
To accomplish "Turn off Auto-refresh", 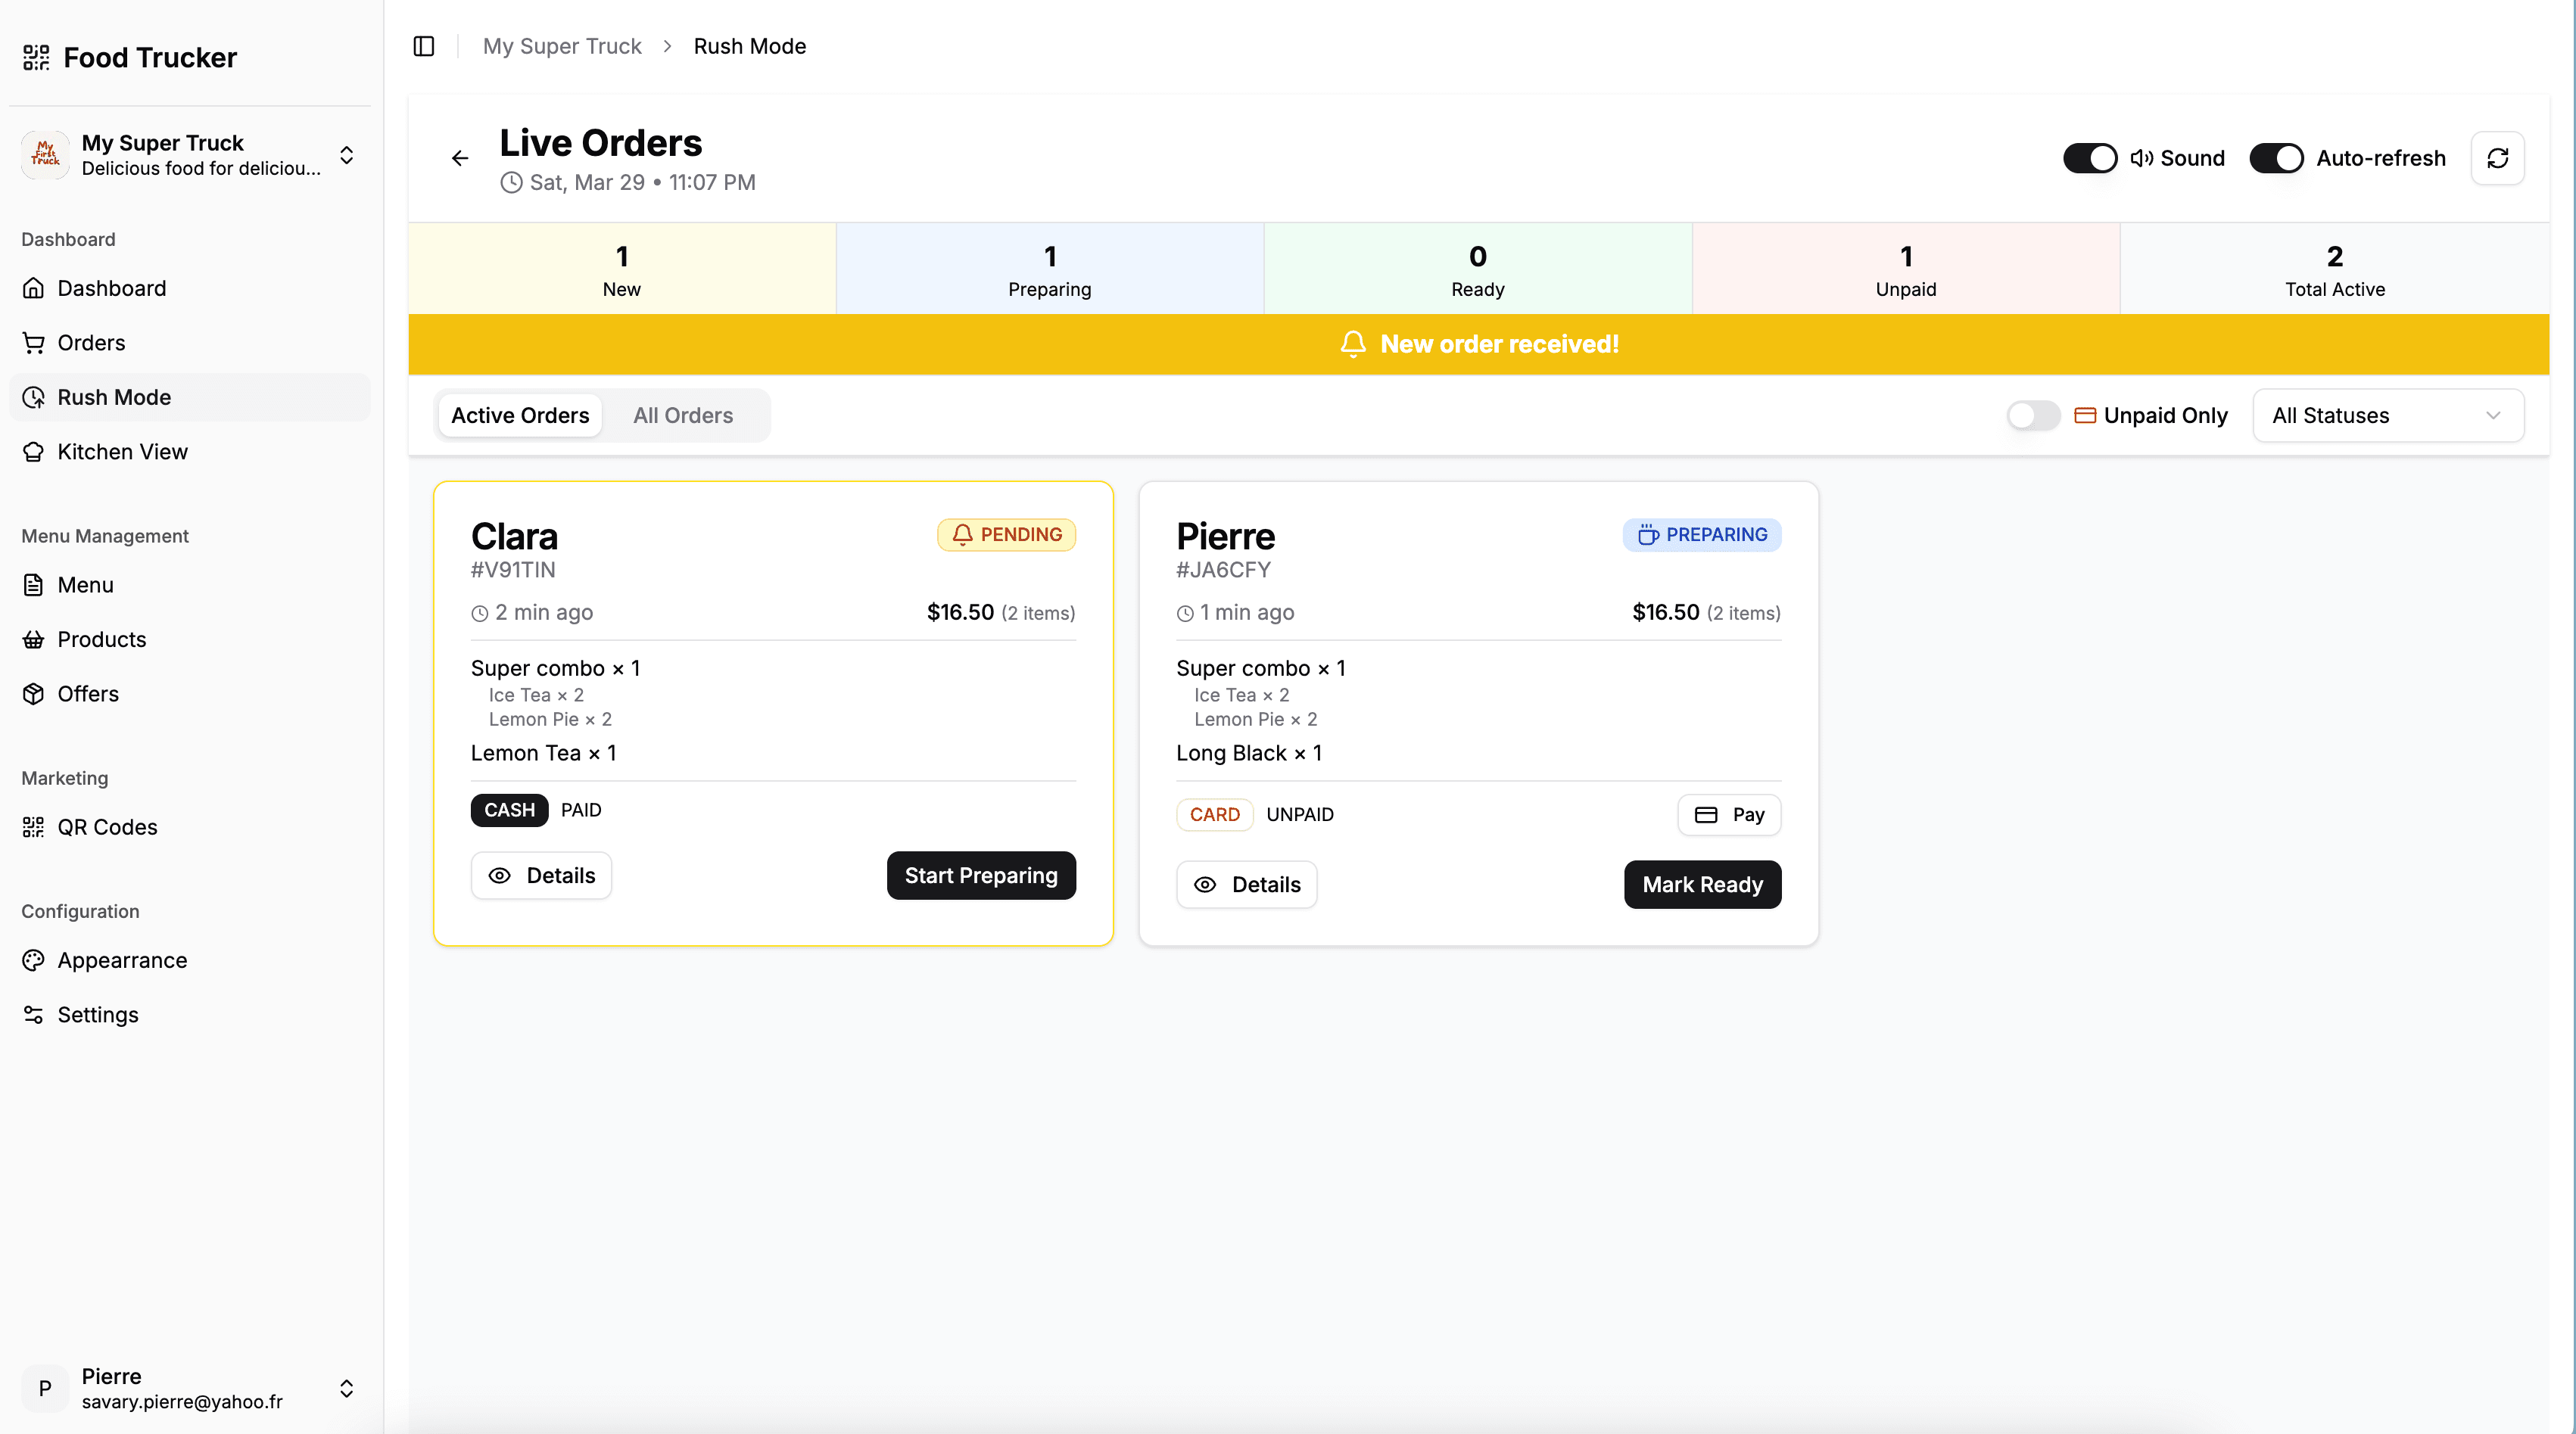I will [x=2276, y=158].
